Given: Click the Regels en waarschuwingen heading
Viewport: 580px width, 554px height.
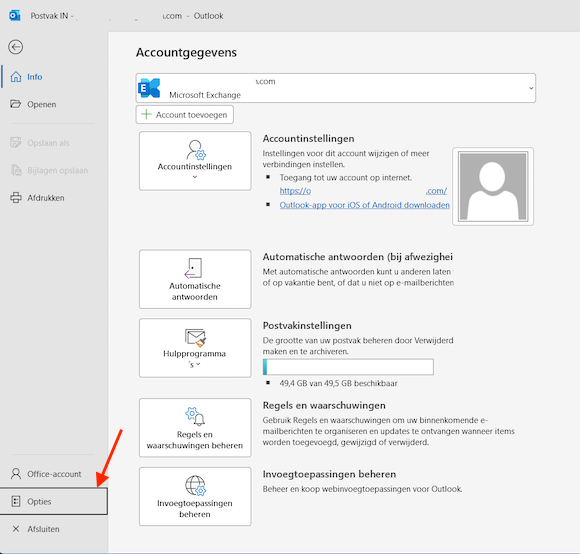Looking at the screenshot, I should click(324, 405).
